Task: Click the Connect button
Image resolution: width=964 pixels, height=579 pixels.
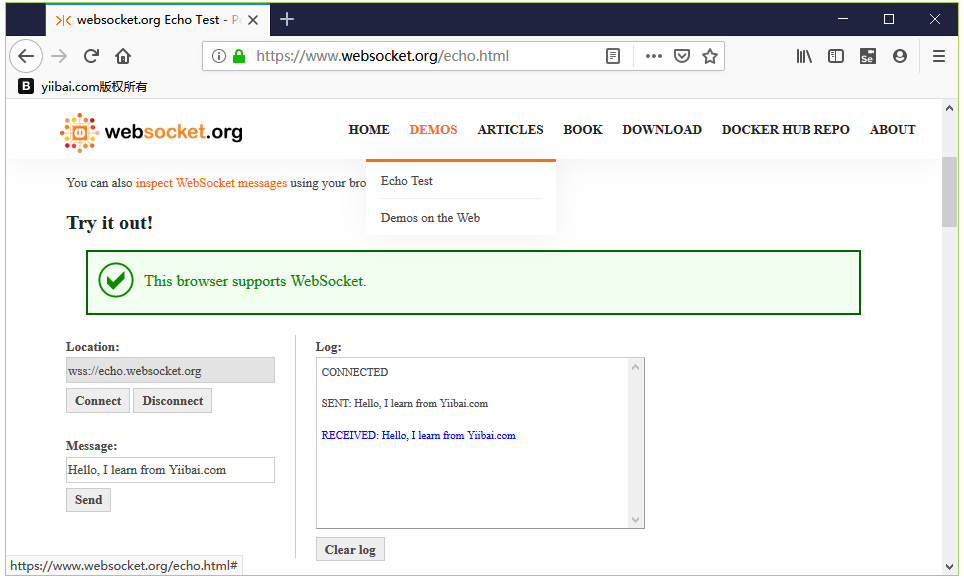Action: (98, 401)
